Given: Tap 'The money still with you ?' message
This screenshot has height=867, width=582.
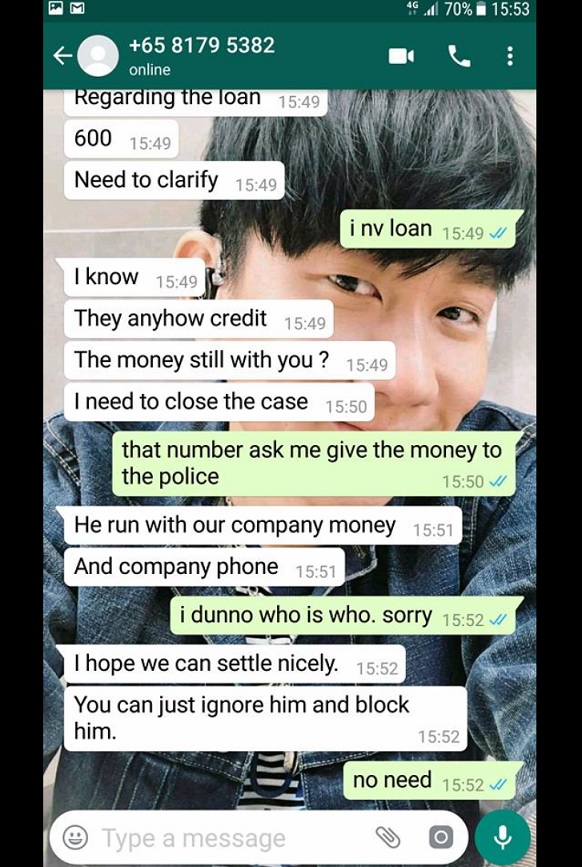Looking at the screenshot, I should 229,361.
